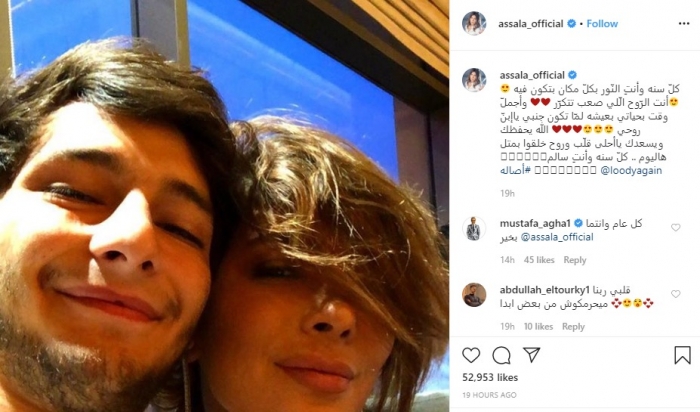The image size is (700, 412).
Task: View abdullah_eltourky1's profile avatar
Action: coord(474,295)
